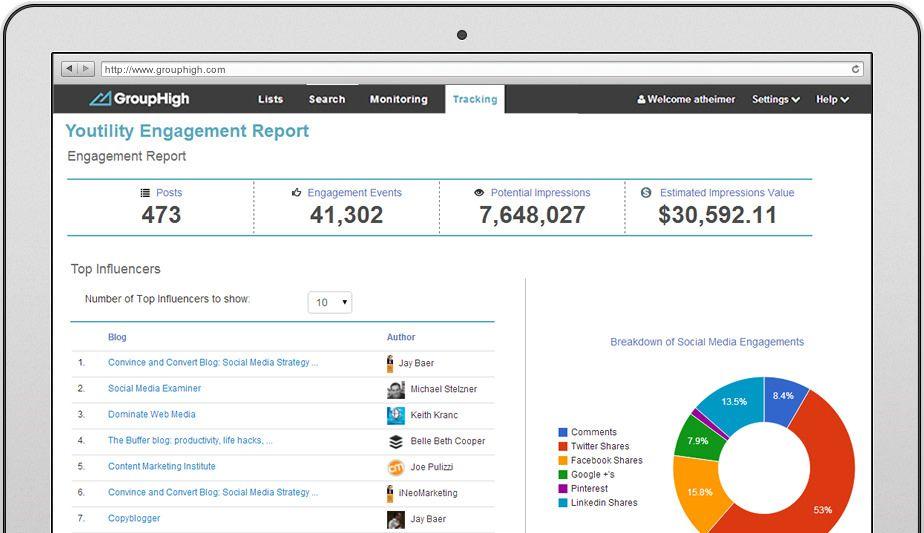The width and height of the screenshot is (924, 533).
Task: Click author name Belle Beth Cooper
Action: (447, 441)
